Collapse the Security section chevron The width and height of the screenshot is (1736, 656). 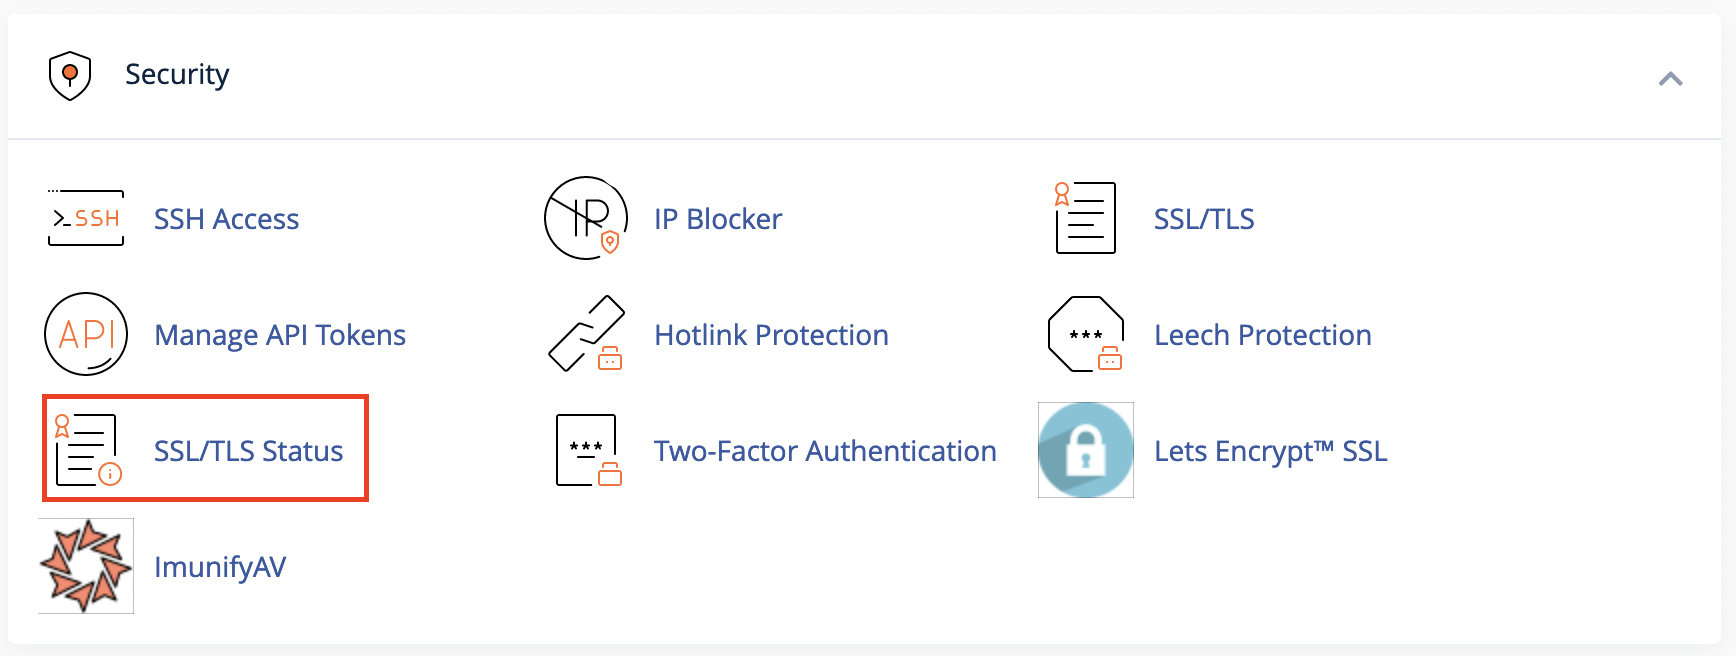1670,78
